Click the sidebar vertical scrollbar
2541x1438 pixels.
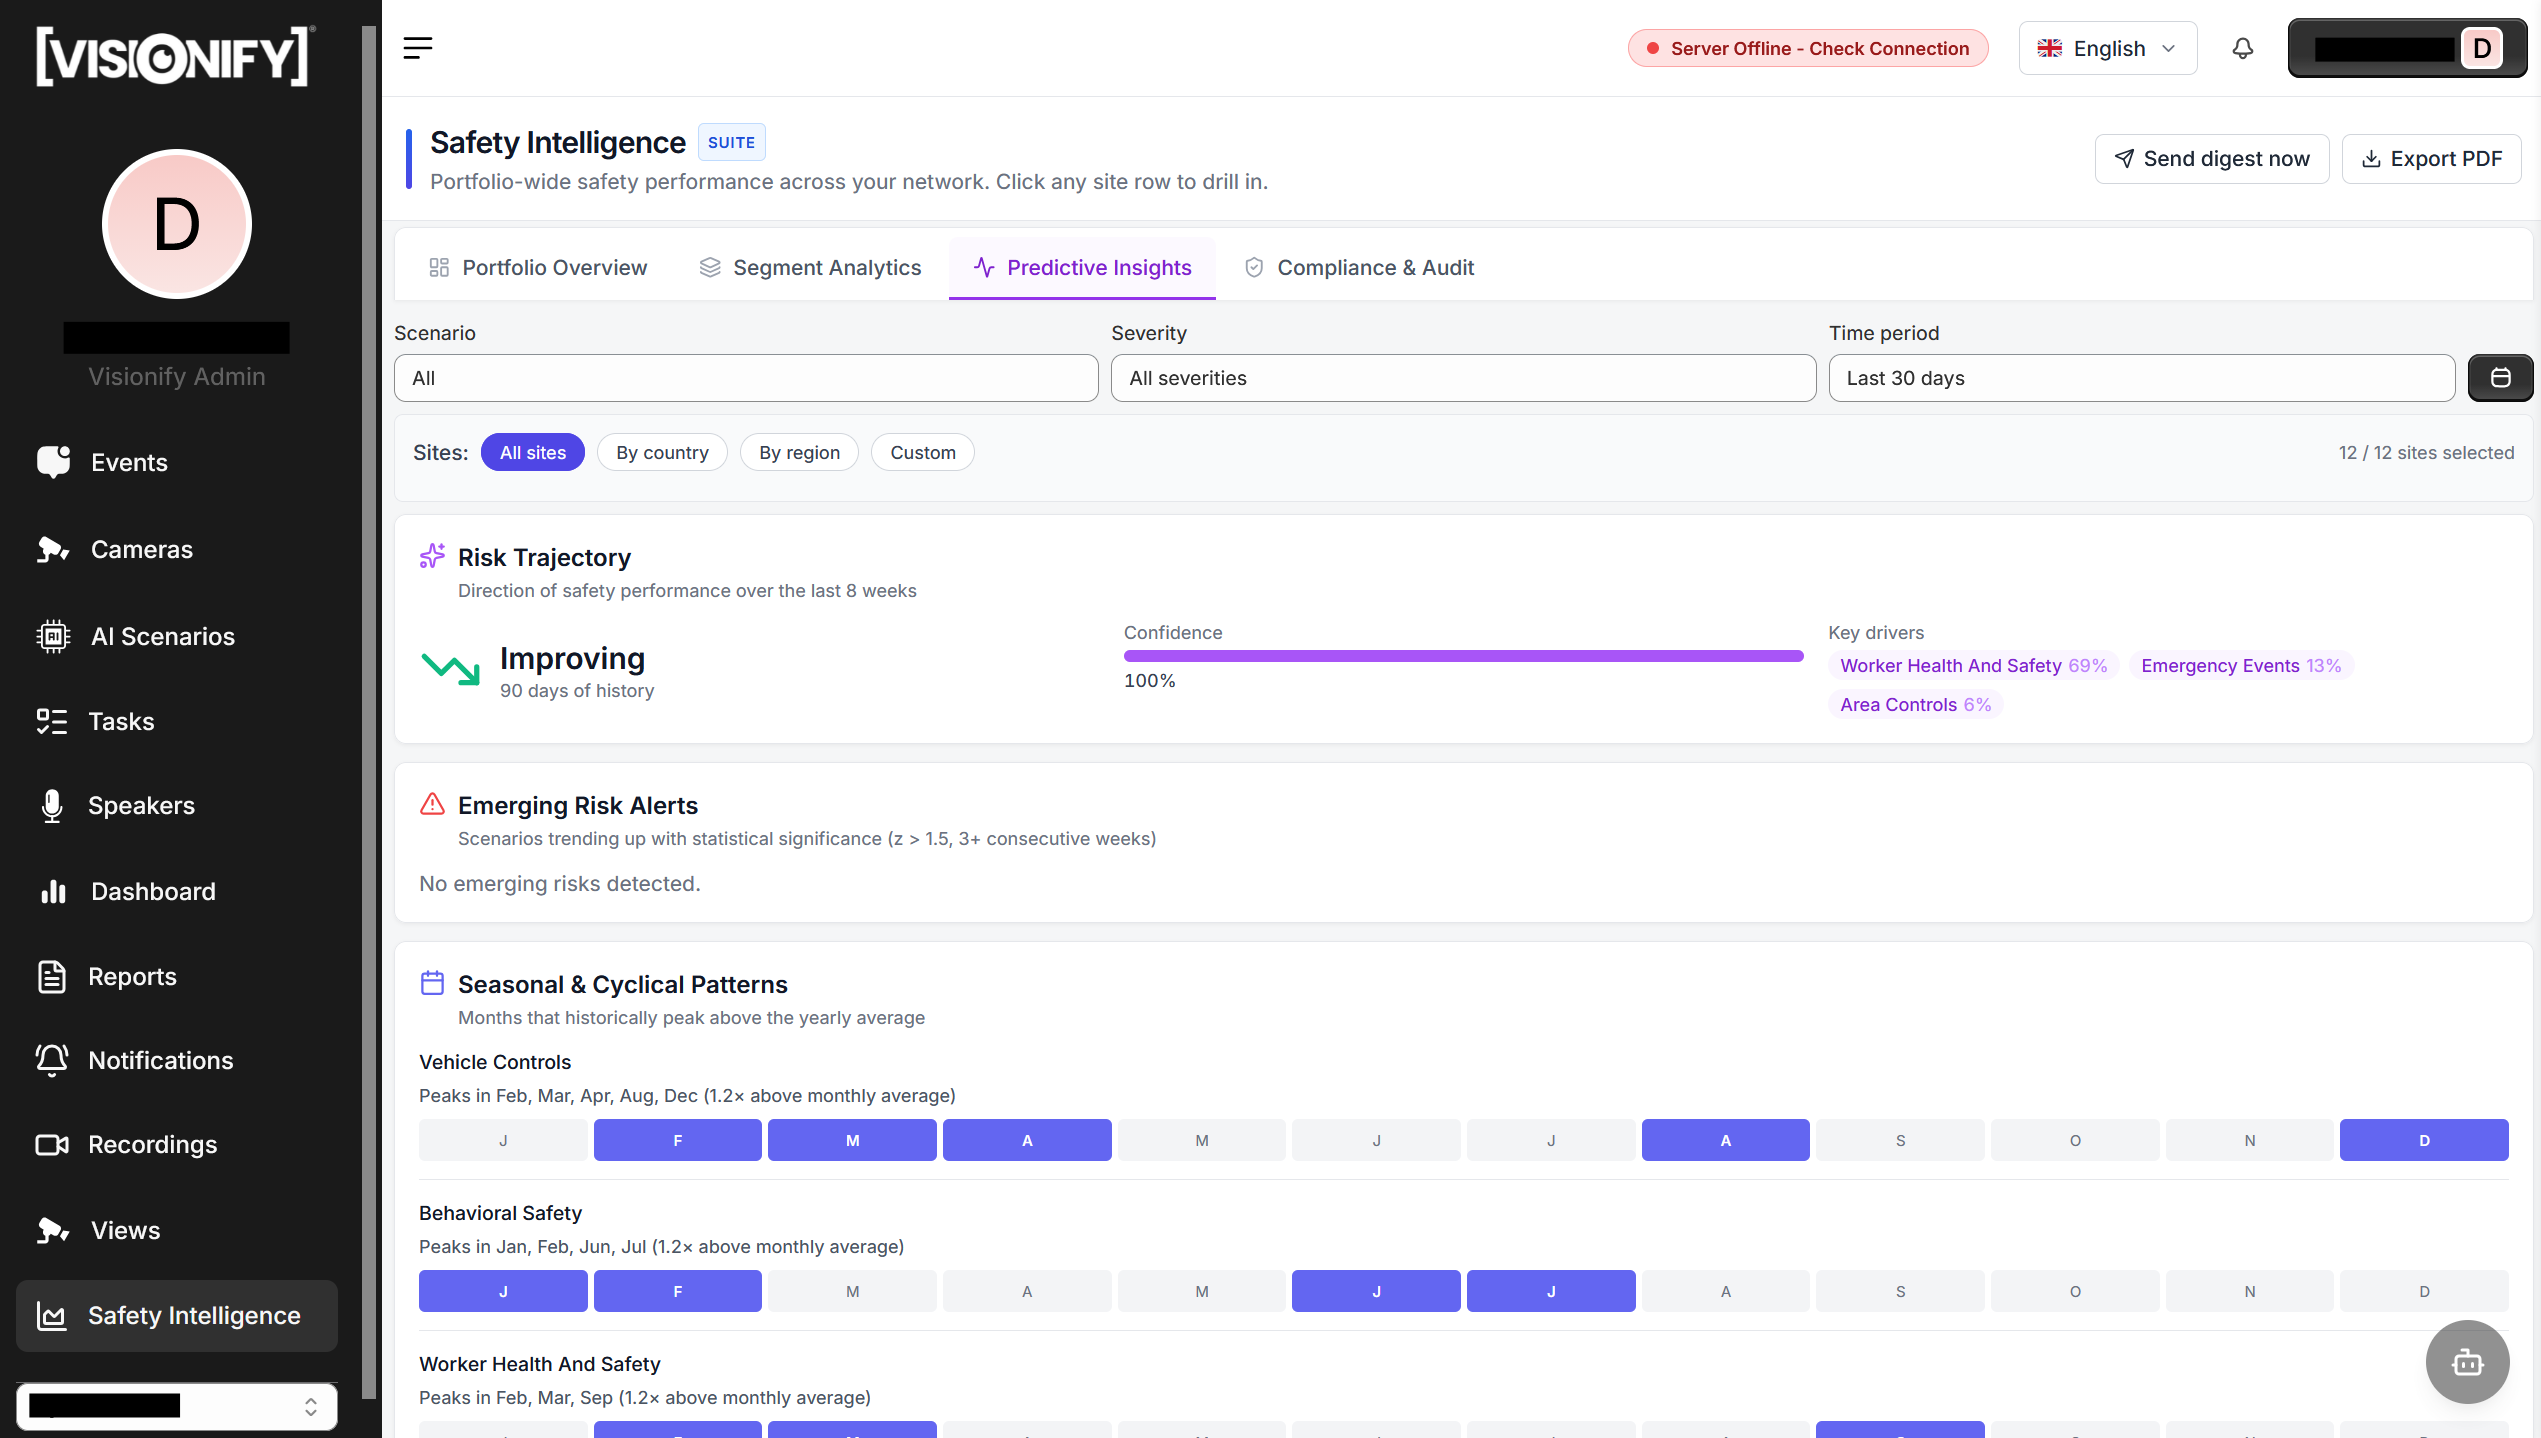(368, 712)
